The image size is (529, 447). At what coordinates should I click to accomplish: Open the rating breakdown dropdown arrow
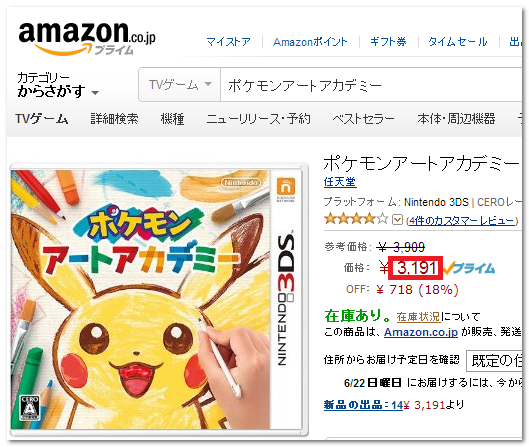click(397, 220)
